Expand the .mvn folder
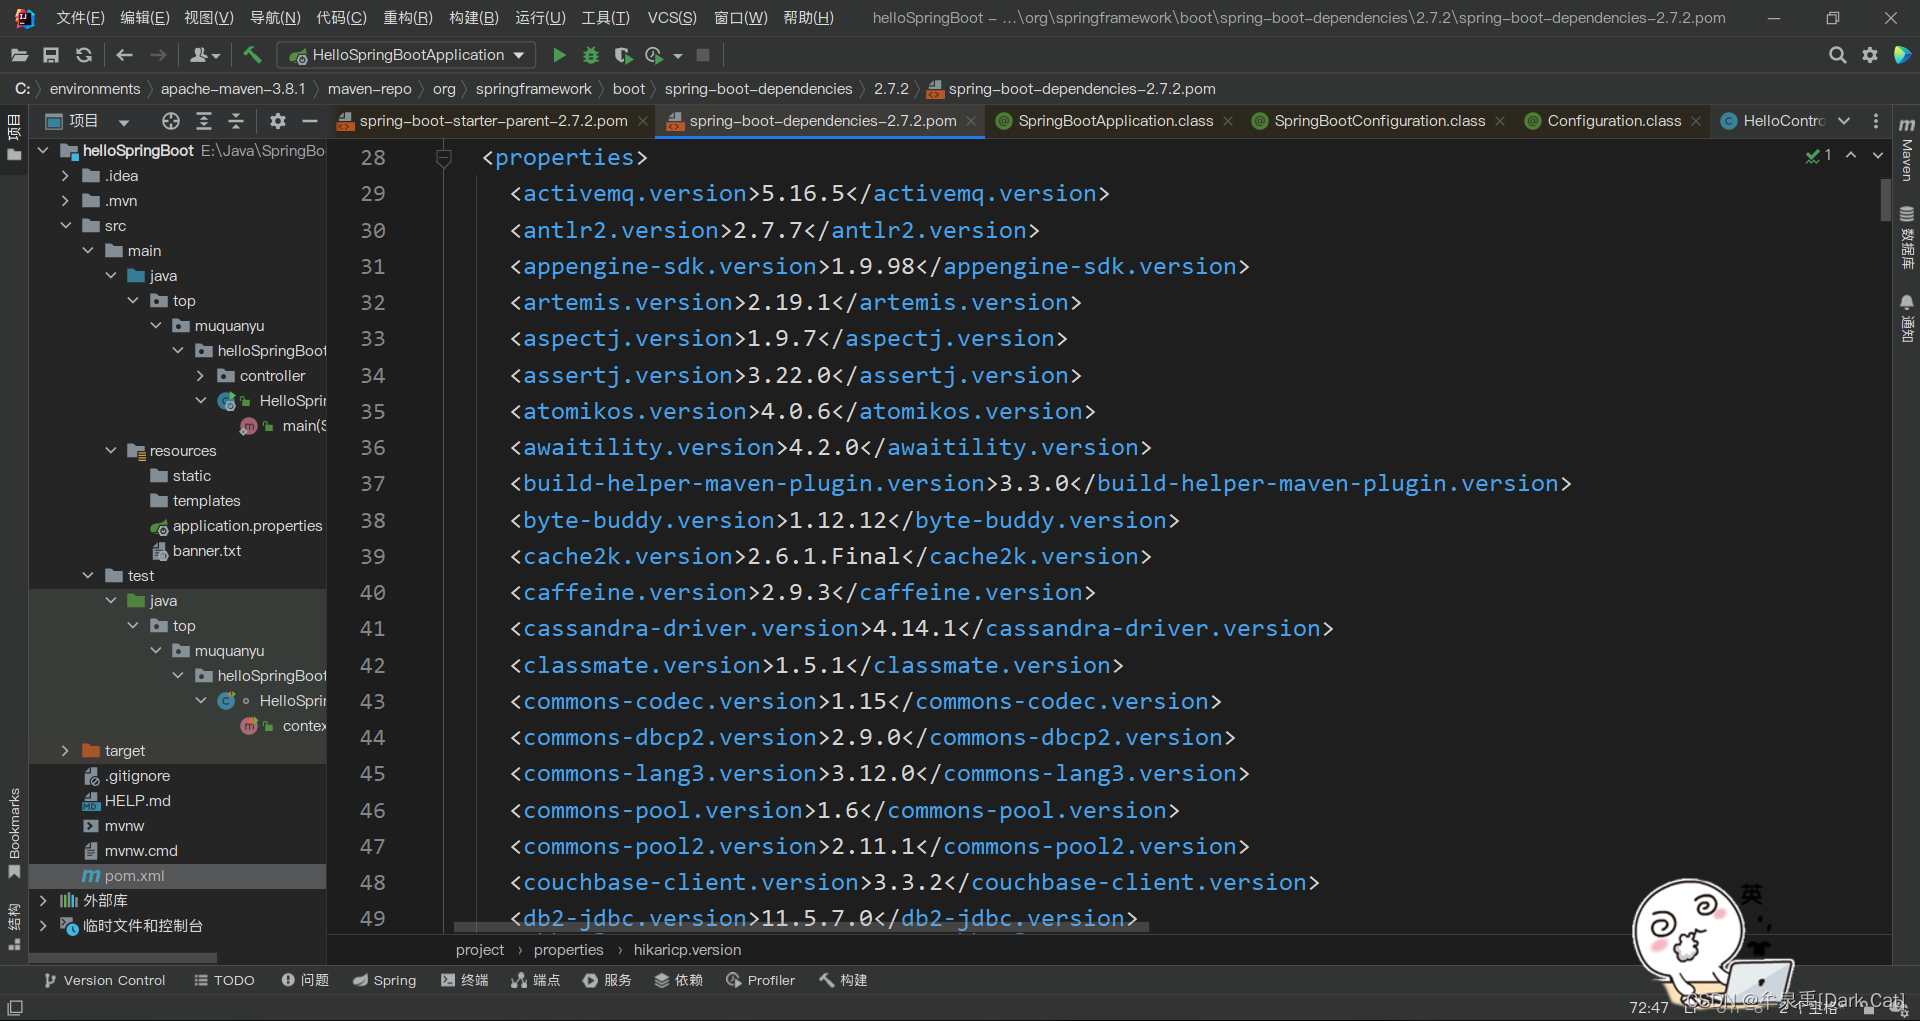The width and height of the screenshot is (1920, 1021). tap(65, 201)
